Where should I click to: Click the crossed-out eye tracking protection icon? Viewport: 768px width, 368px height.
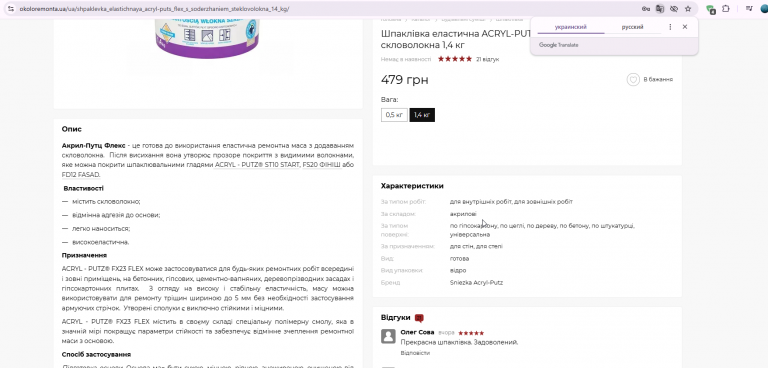(x=674, y=9)
